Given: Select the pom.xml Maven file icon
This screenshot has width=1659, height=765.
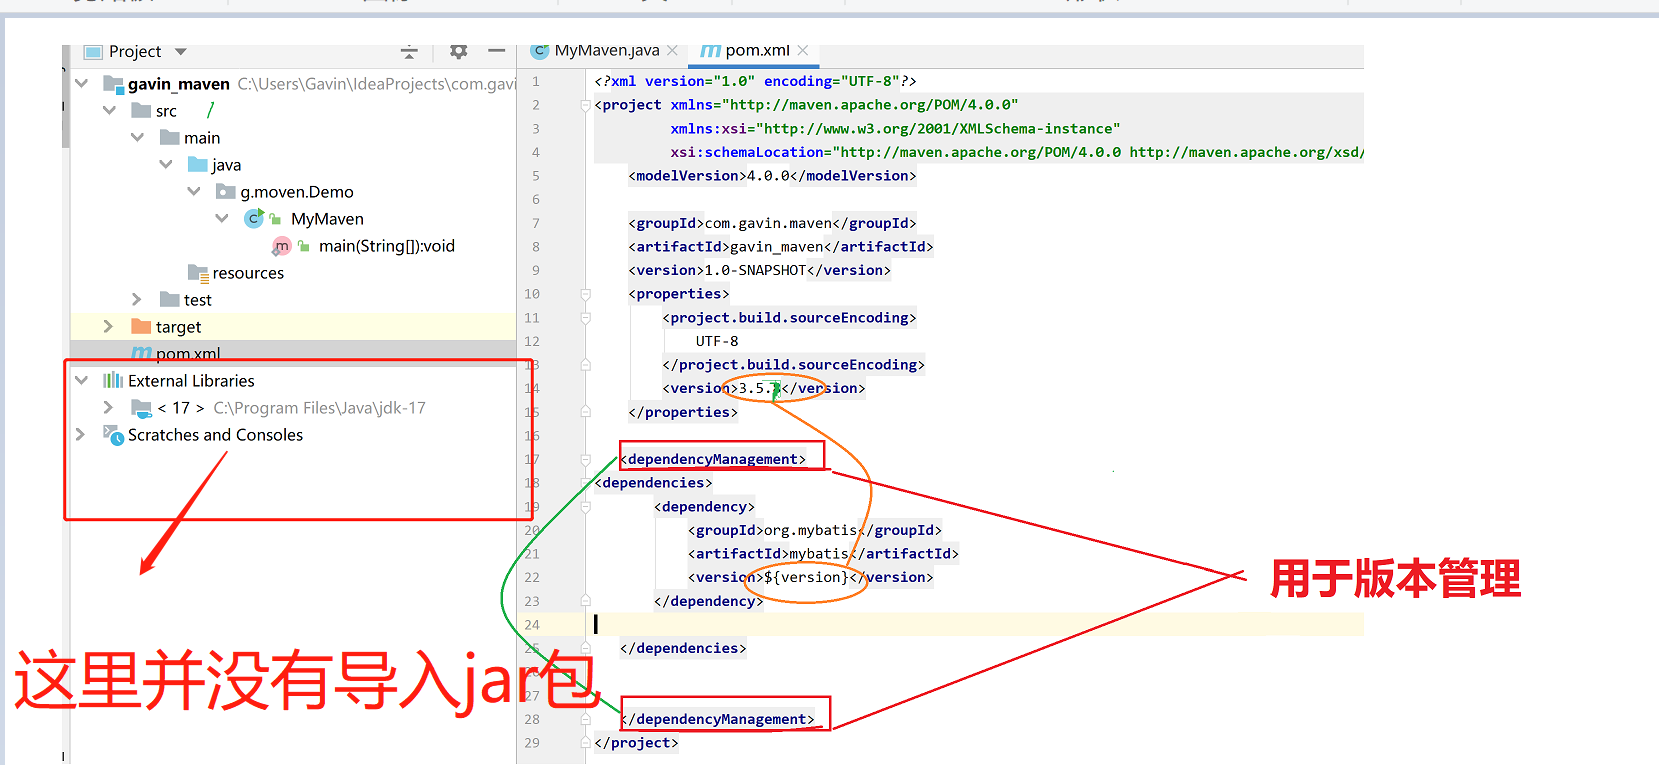Looking at the screenshot, I should pos(141,352).
